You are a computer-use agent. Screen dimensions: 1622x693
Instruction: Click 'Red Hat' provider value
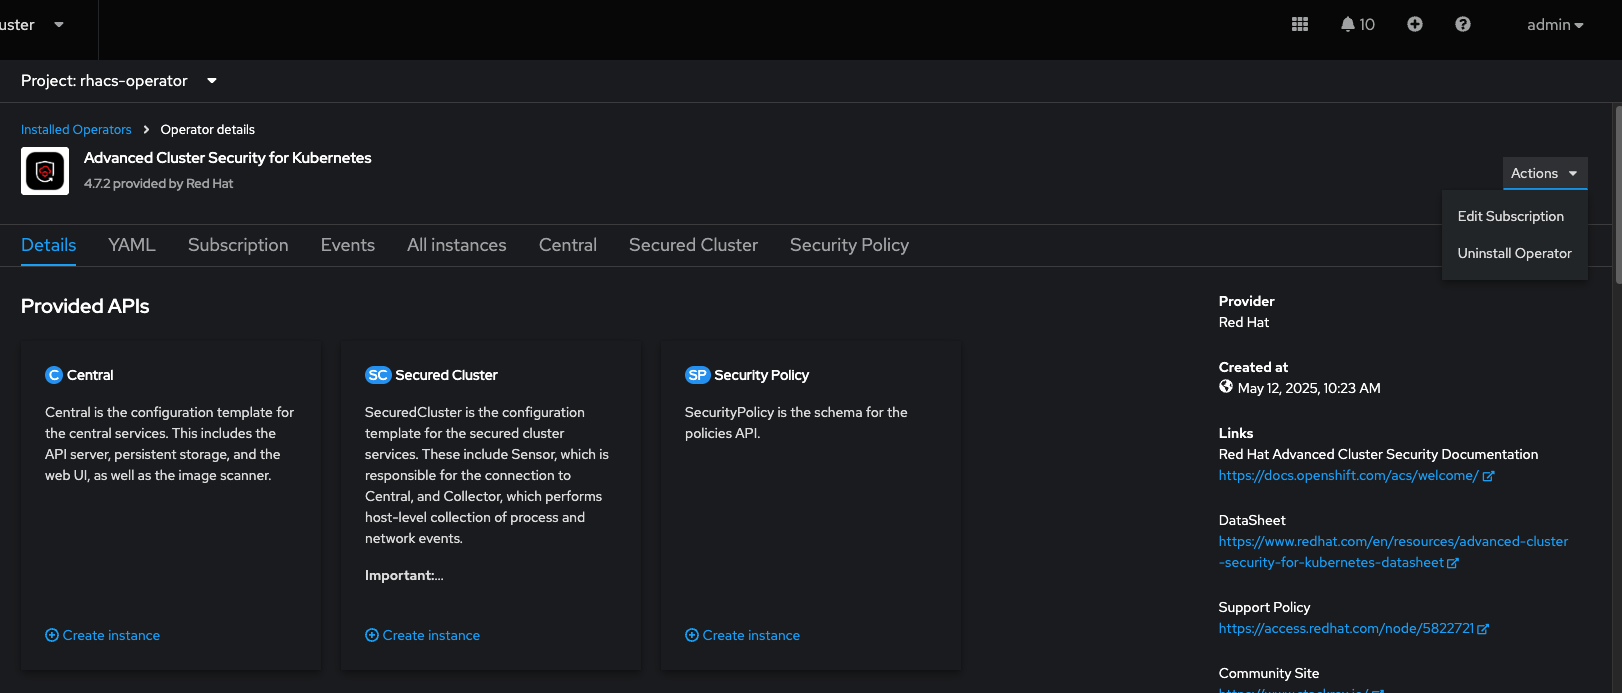click(x=1244, y=322)
